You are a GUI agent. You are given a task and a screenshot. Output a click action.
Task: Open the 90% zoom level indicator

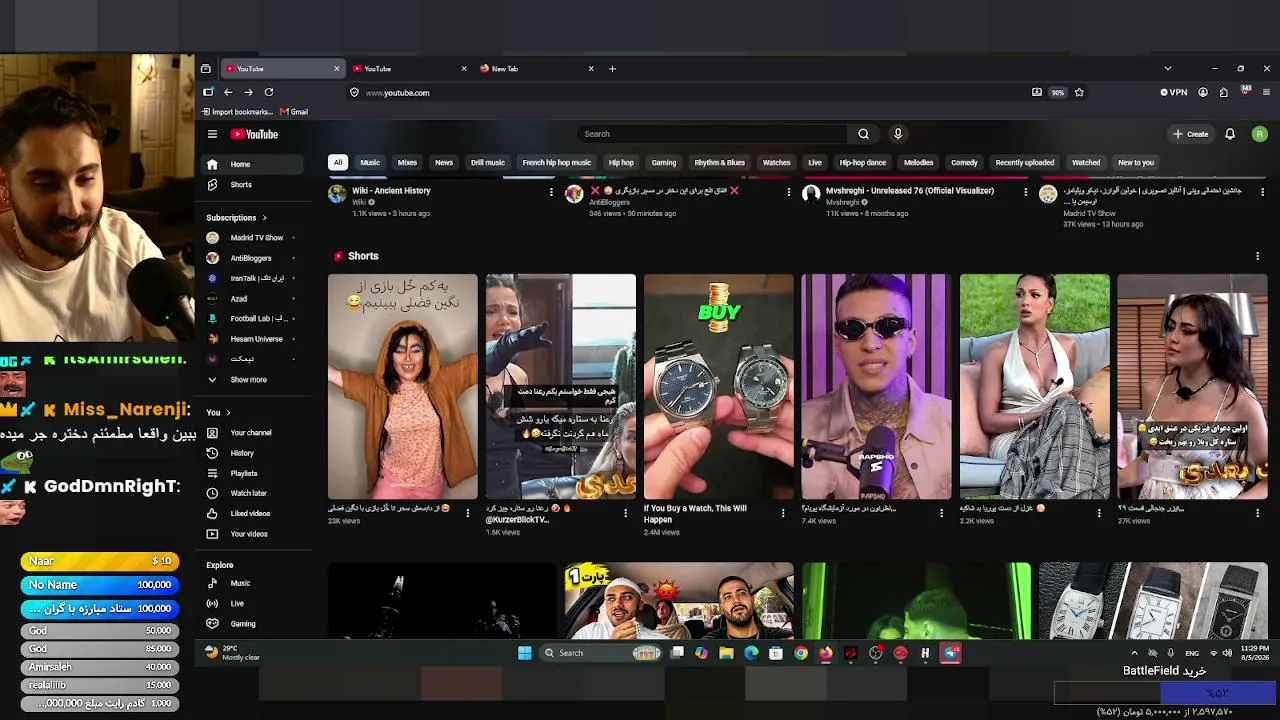[x=1058, y=92]
